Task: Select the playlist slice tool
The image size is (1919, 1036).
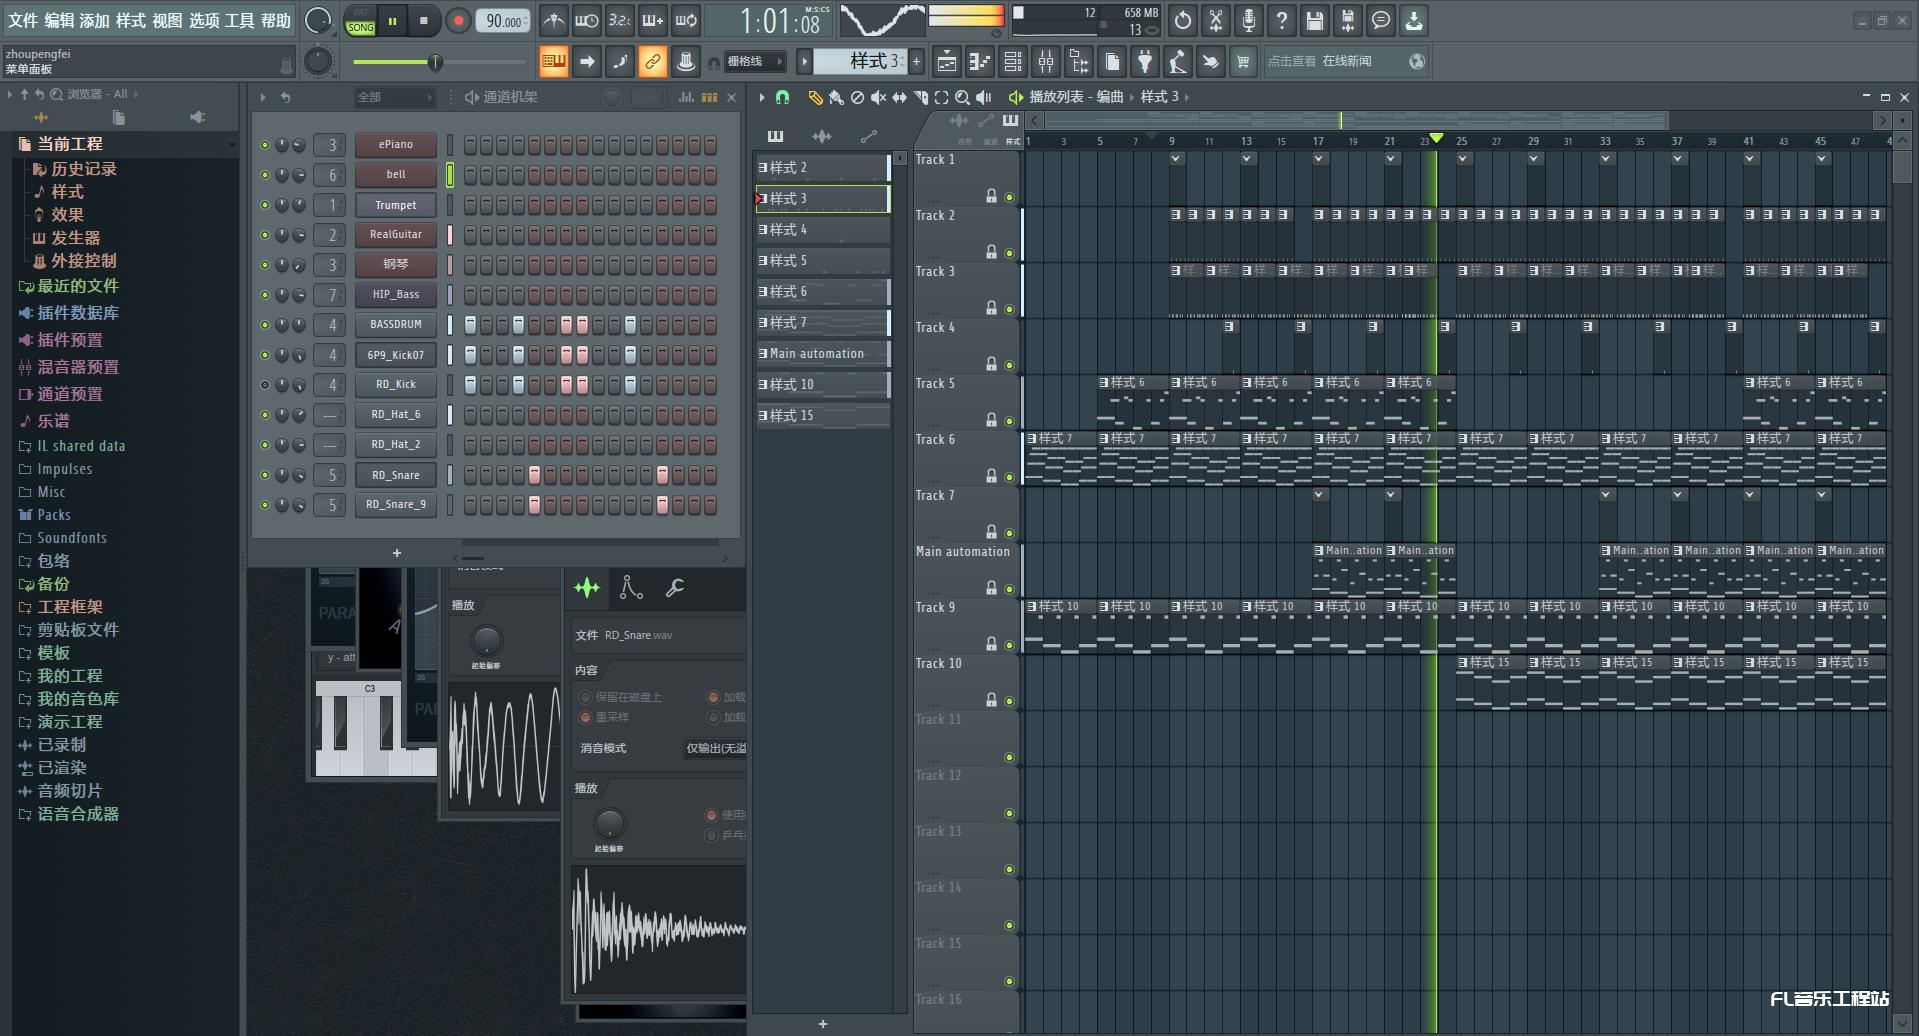Action: coord(920,97)
